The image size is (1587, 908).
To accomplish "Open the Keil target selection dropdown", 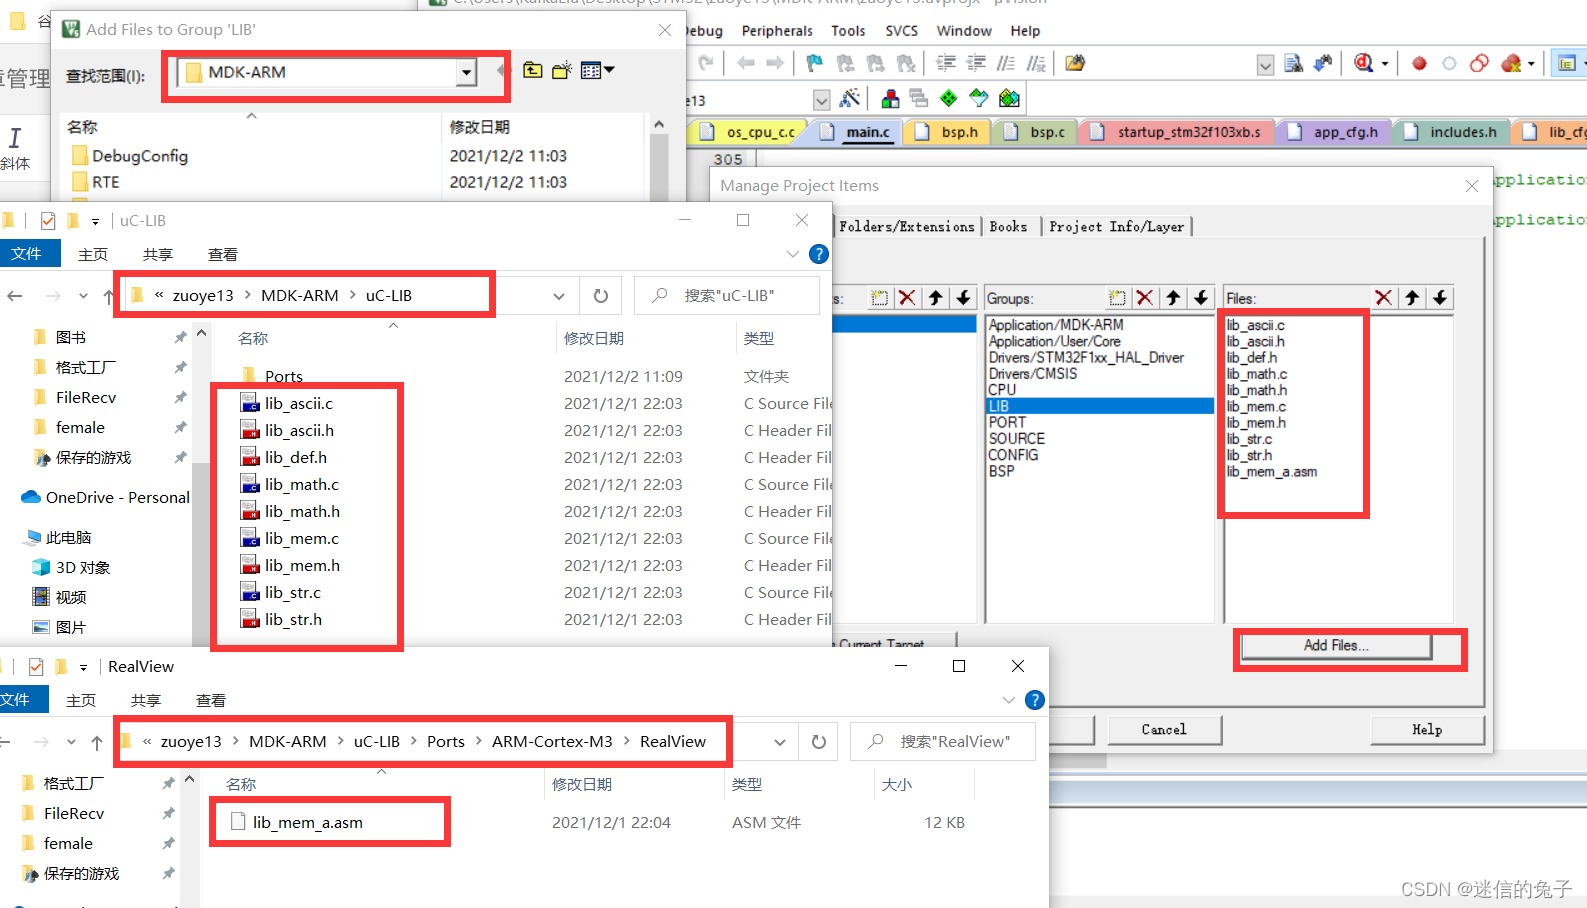I will (x=821, y=100).
